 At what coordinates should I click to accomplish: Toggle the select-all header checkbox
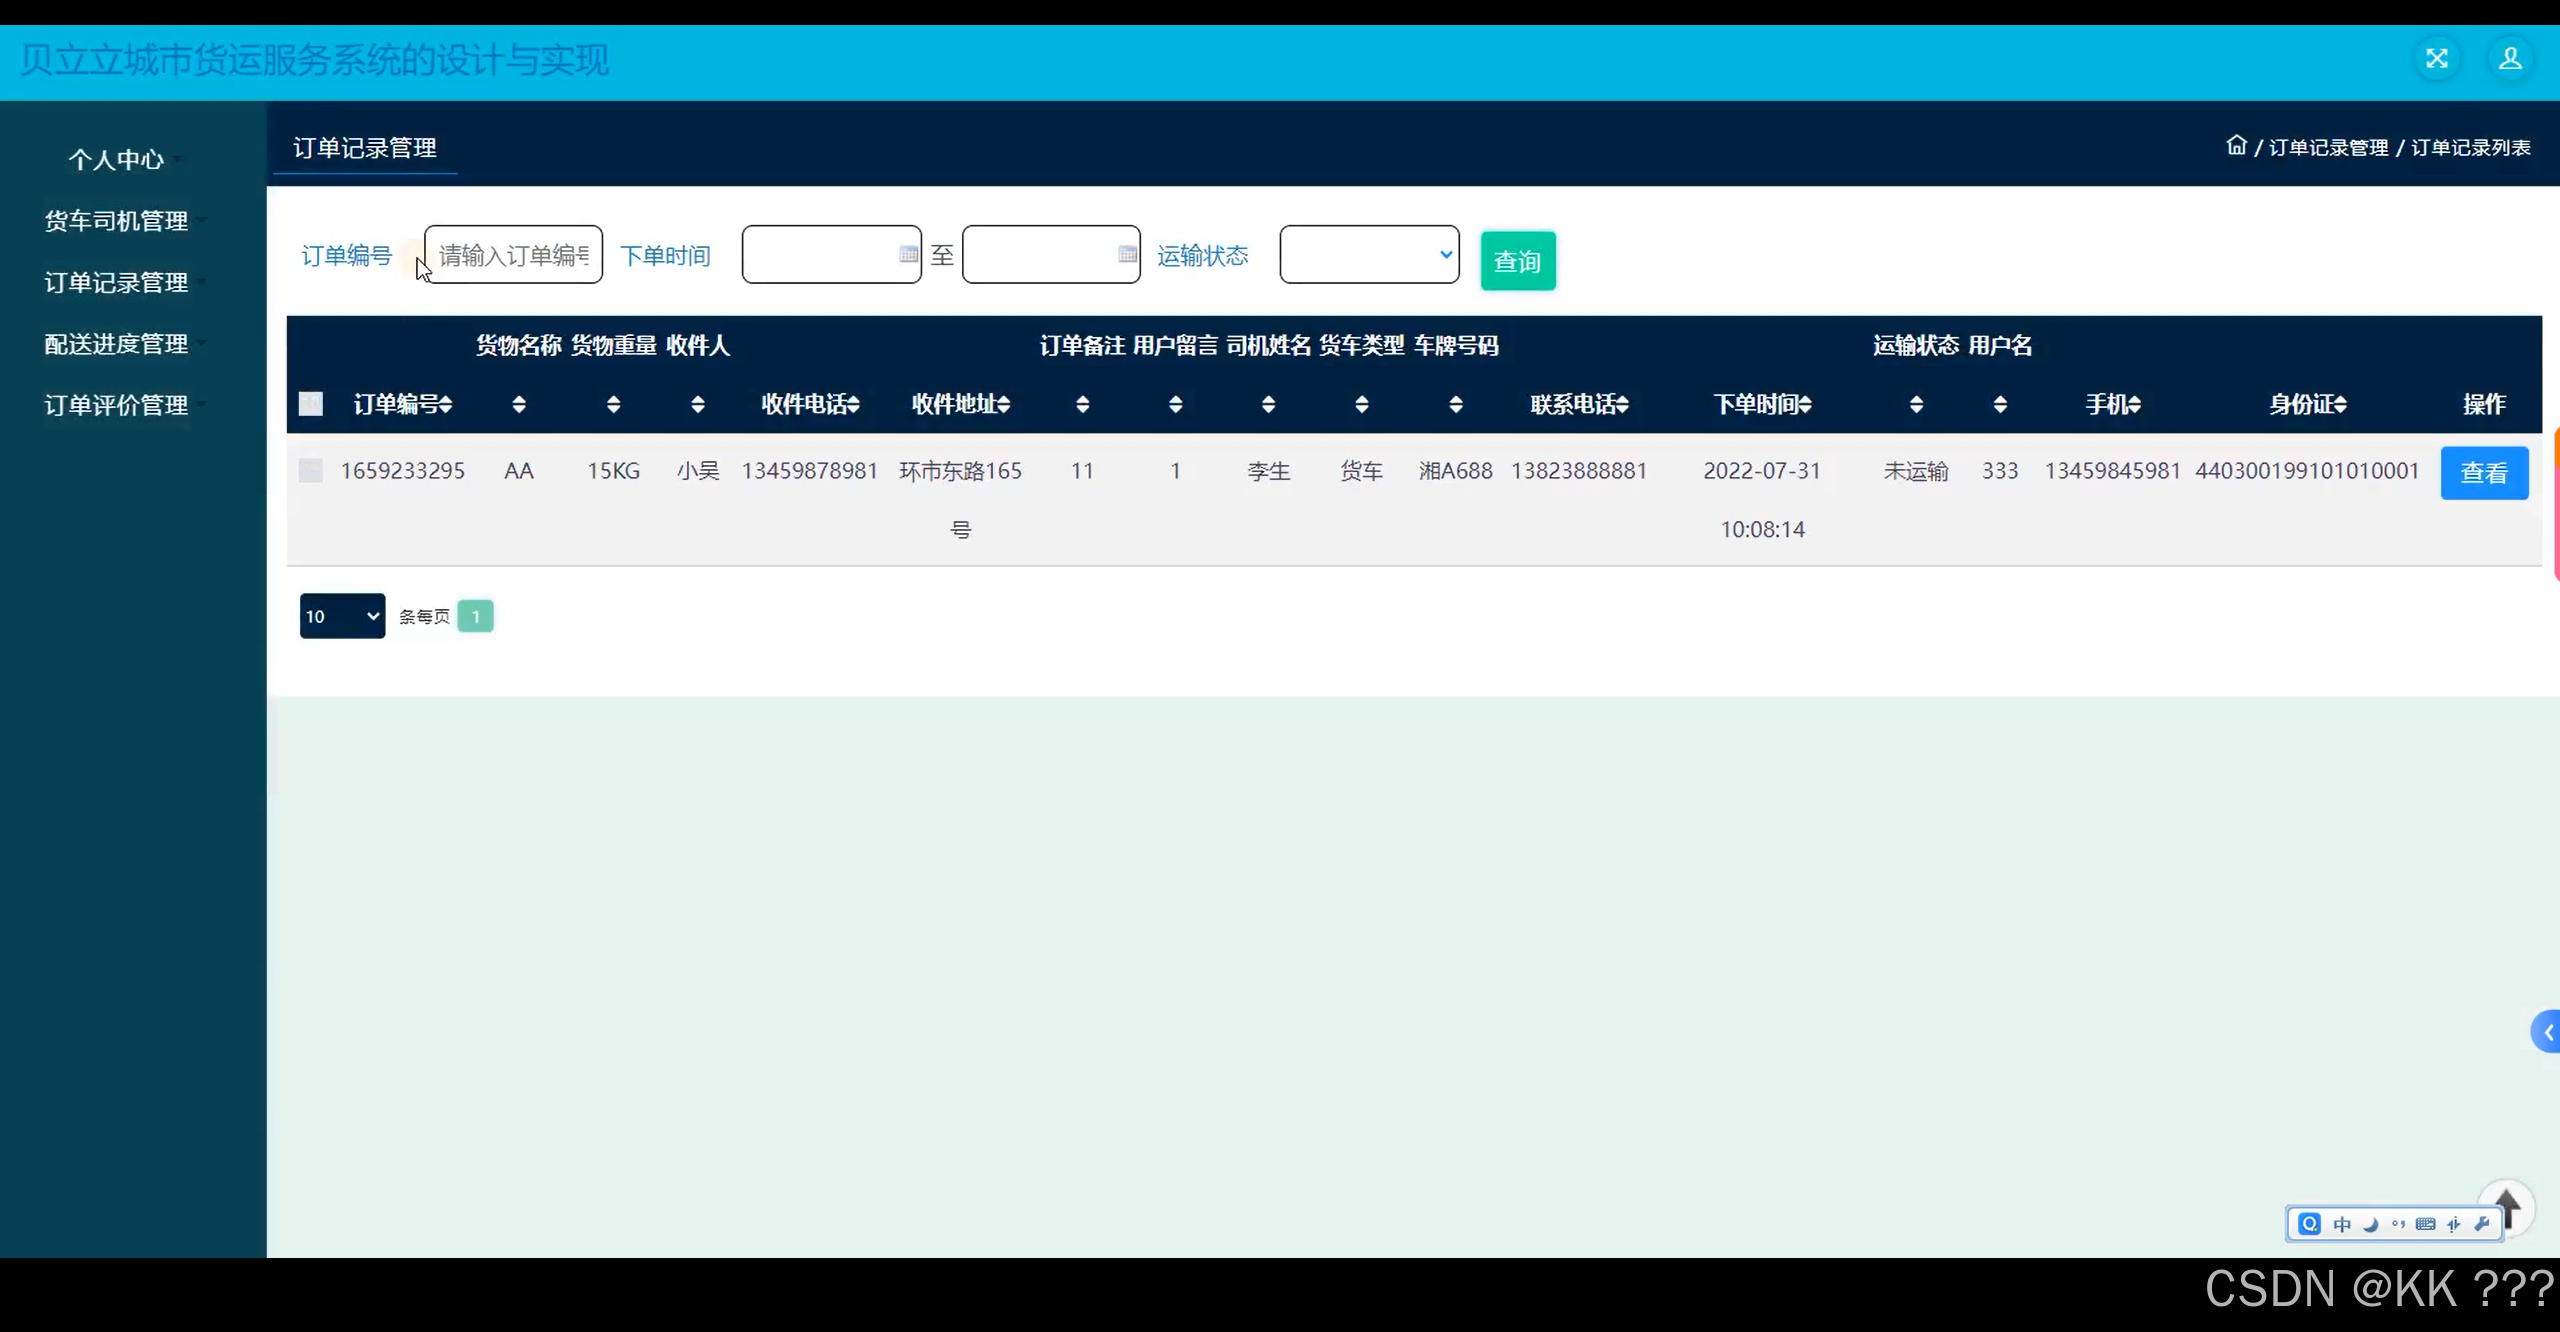click(x=311, y=404)
